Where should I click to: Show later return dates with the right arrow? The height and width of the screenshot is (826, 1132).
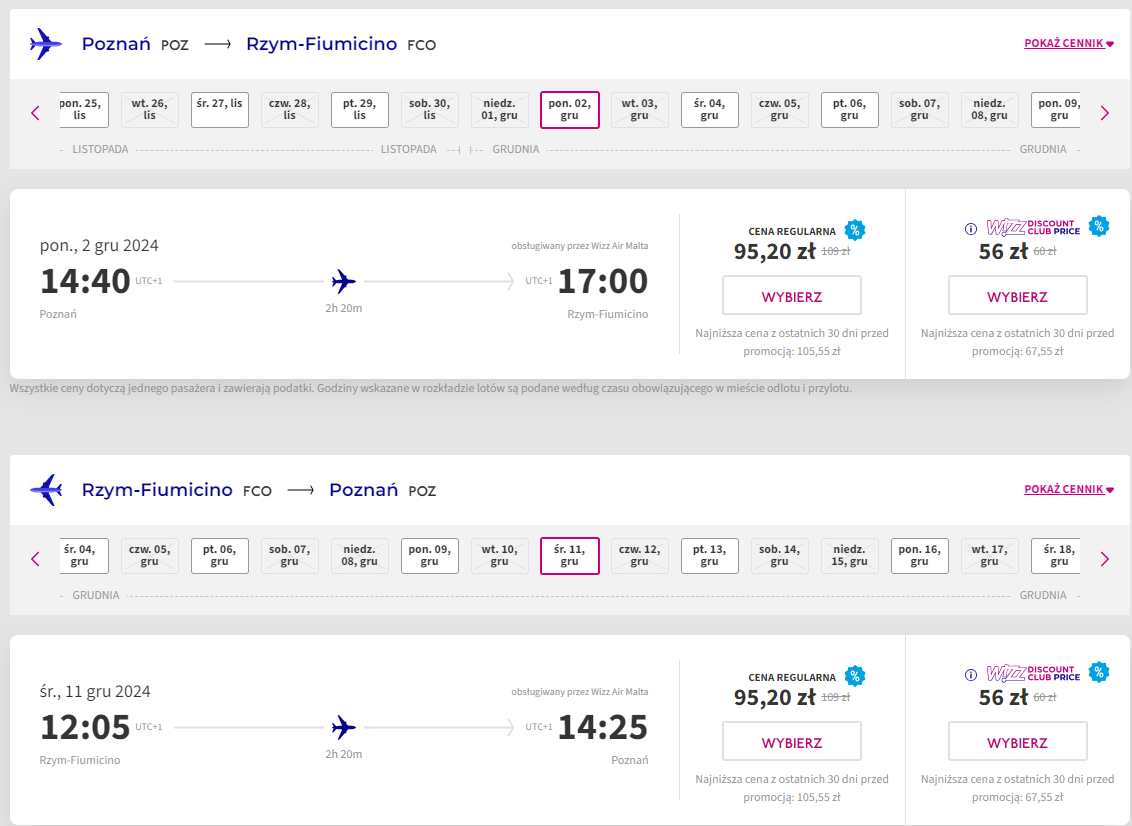[1105, 559]
